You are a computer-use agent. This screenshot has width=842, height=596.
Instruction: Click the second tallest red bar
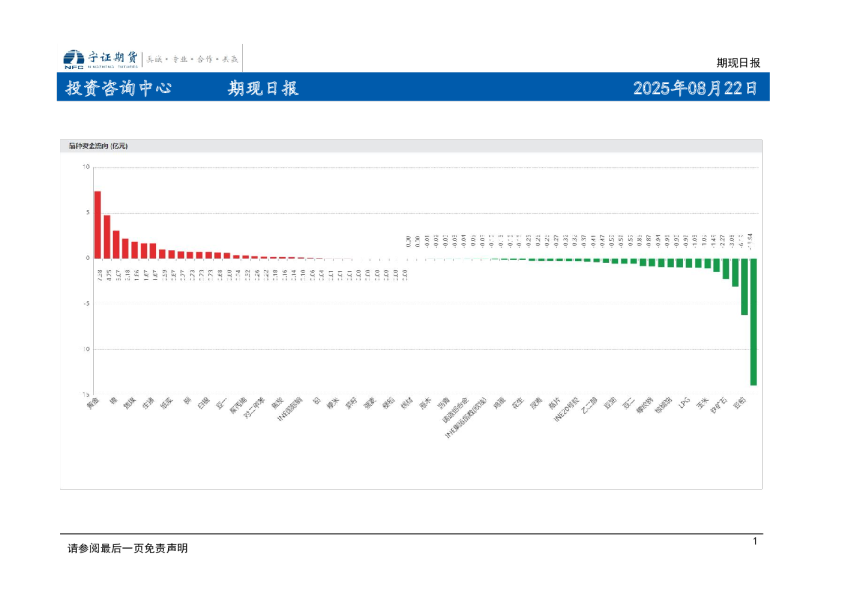pos(107,236)
